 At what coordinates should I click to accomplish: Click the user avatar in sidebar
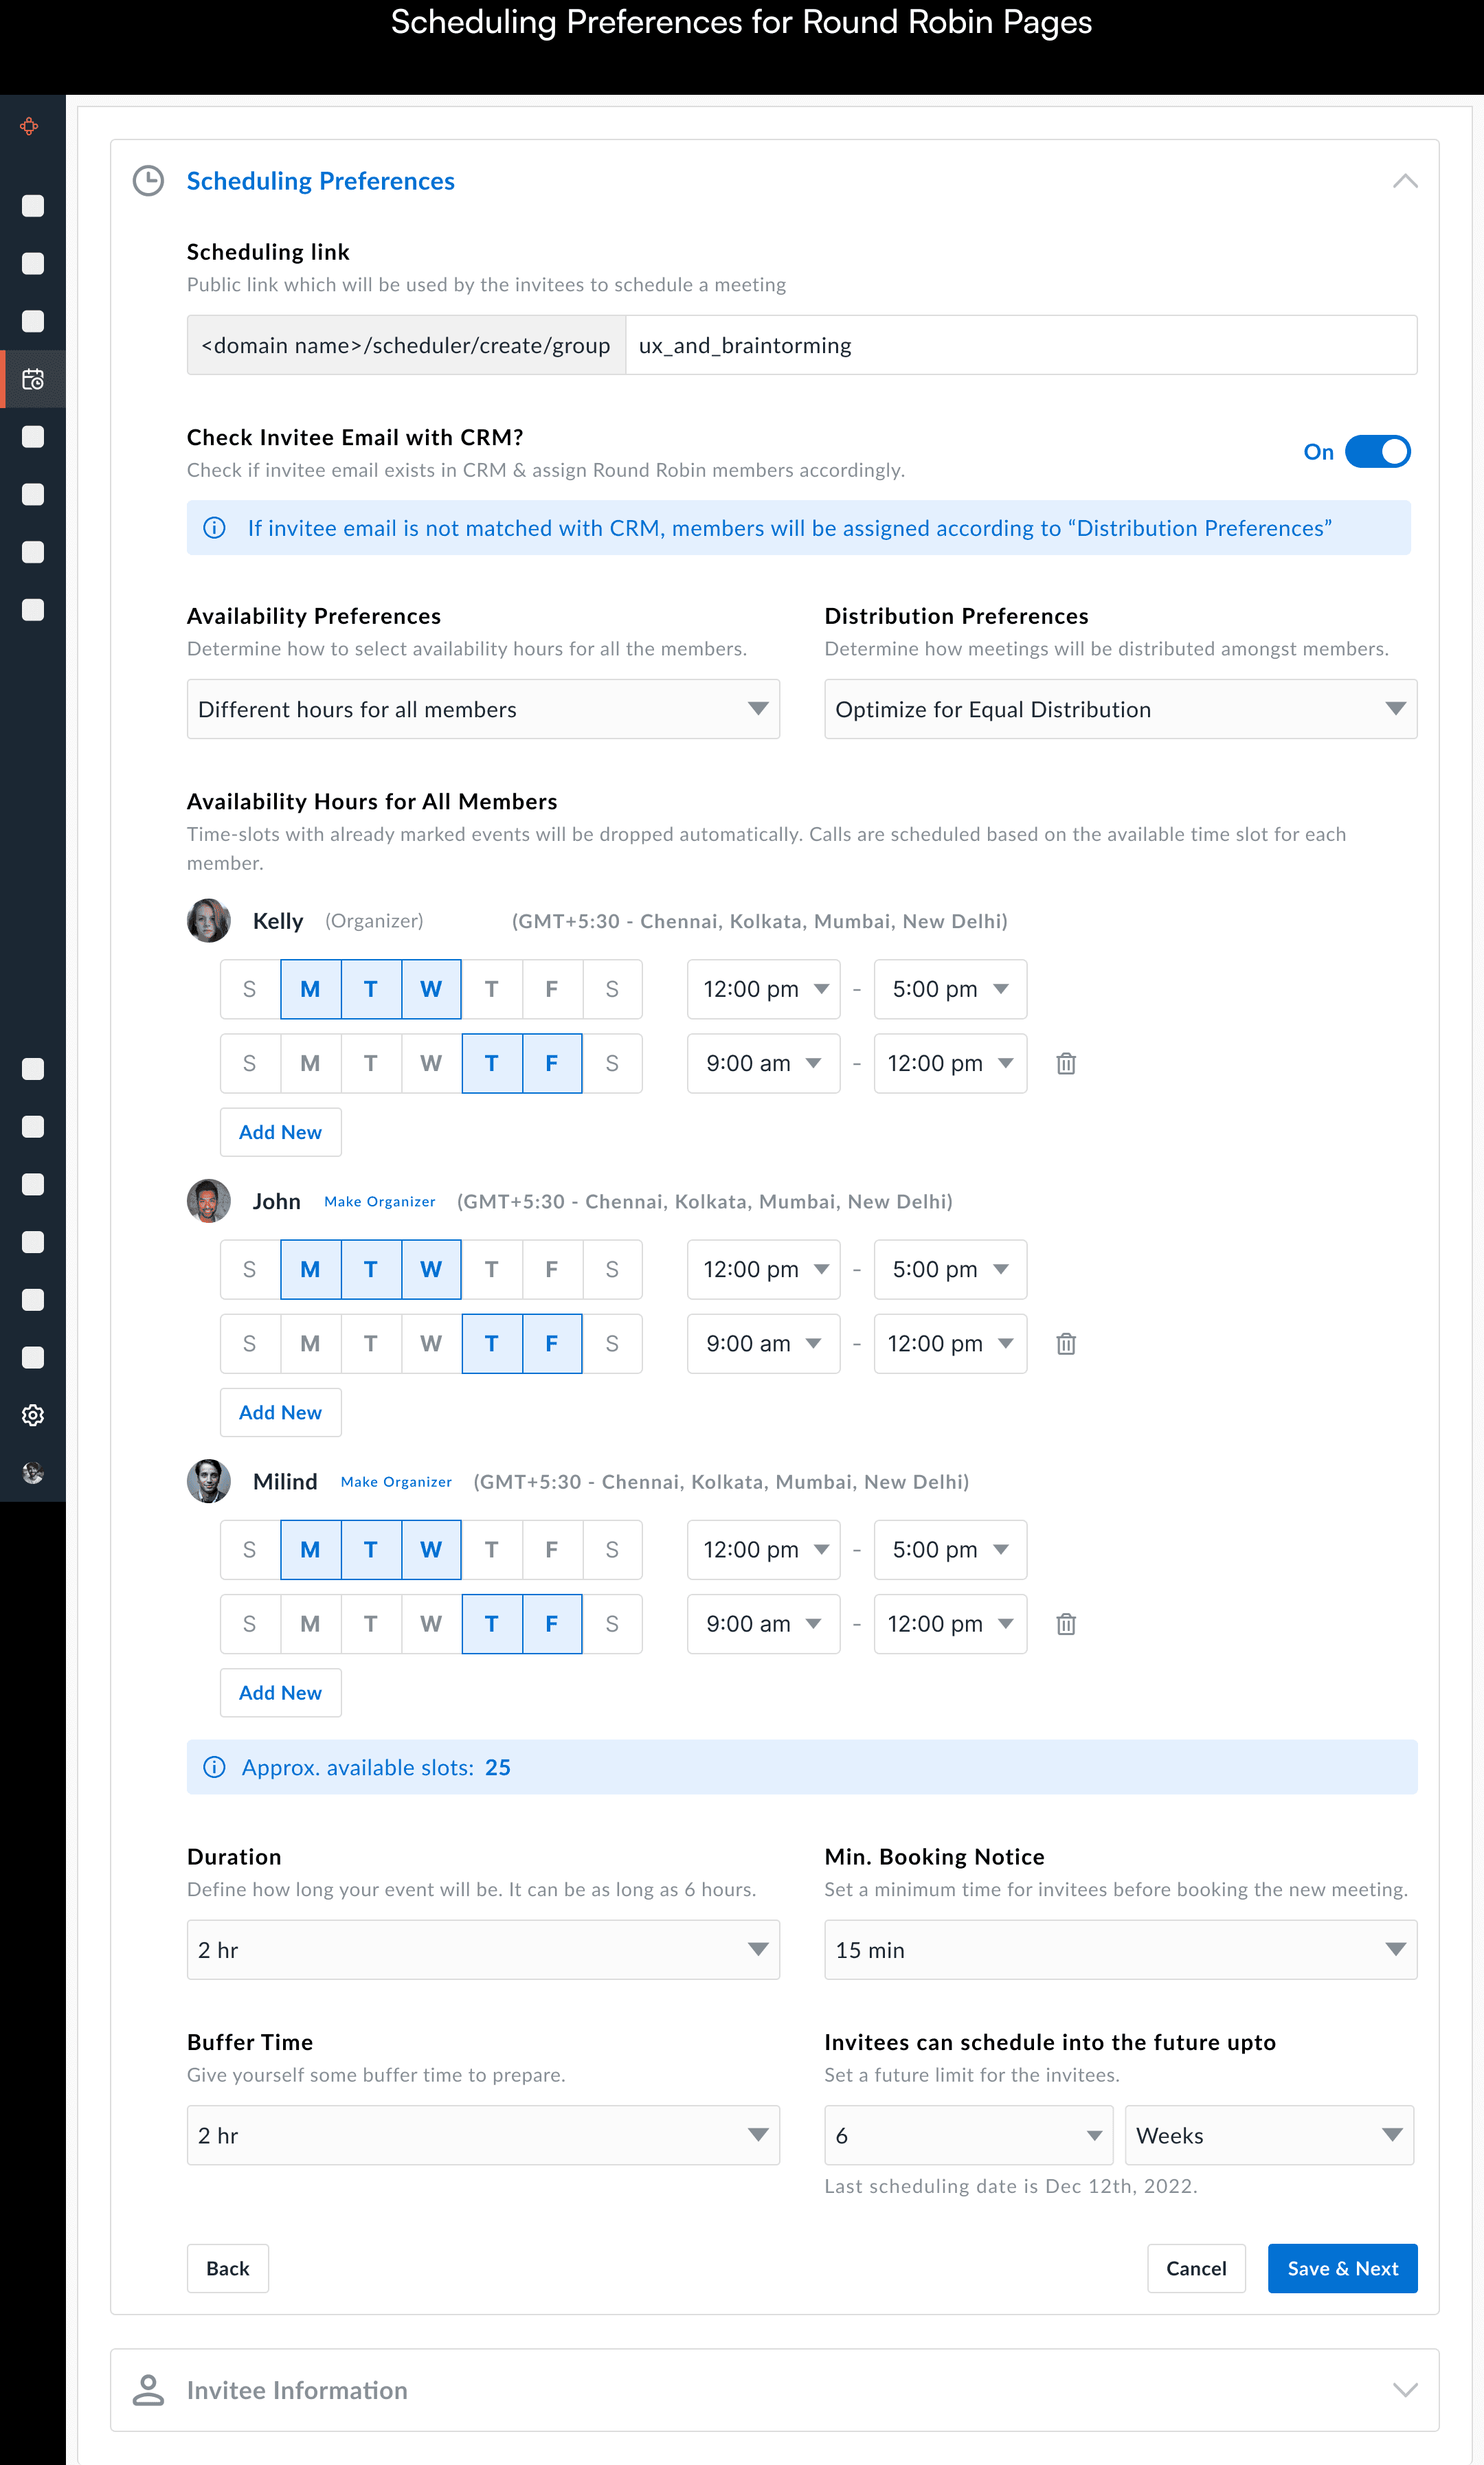[x=33, y=1472]
